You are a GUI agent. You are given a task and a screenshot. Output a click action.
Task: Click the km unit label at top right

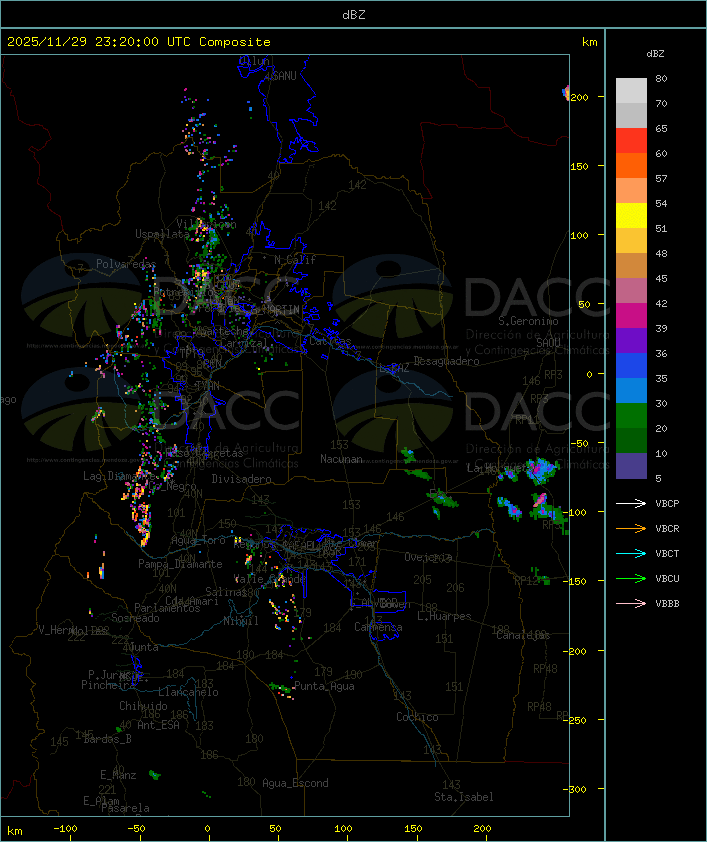pos(589,42)
